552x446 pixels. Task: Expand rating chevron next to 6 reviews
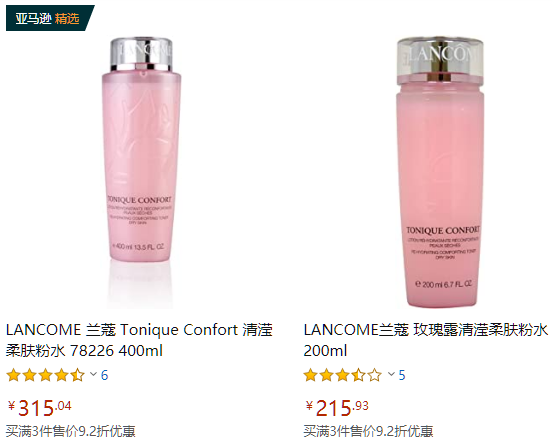pyautogui.click(x=93, y=374)
